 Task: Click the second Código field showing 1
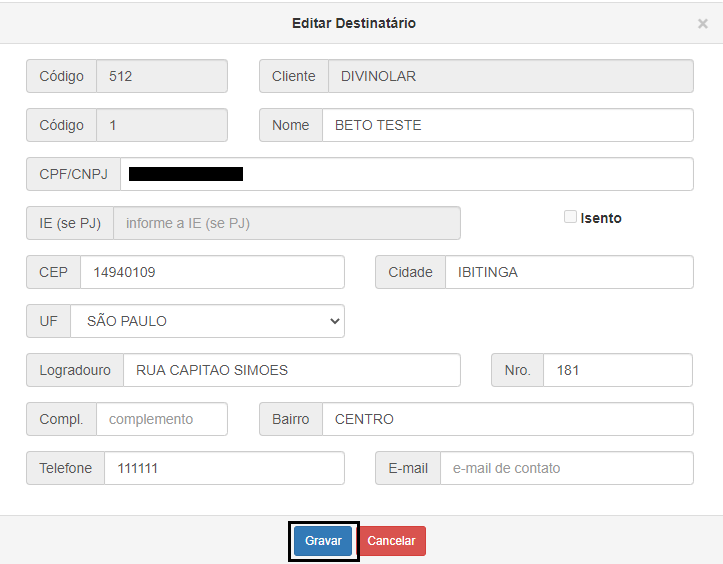161,125
